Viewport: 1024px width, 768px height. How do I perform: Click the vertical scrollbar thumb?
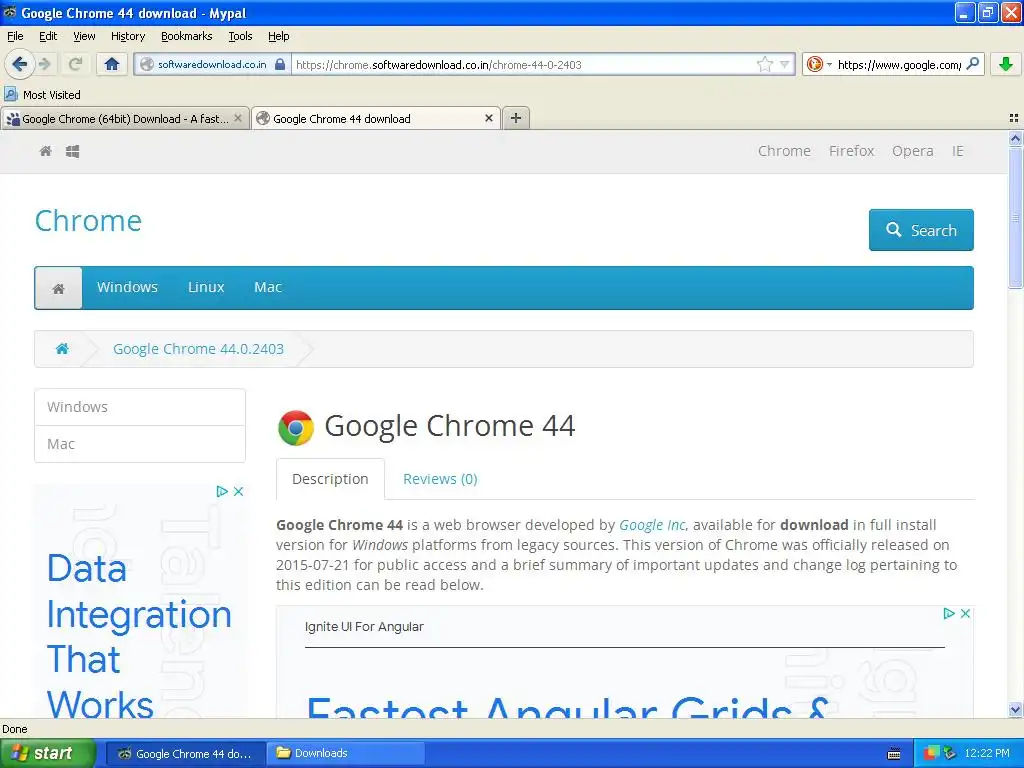click(1015, 217)
